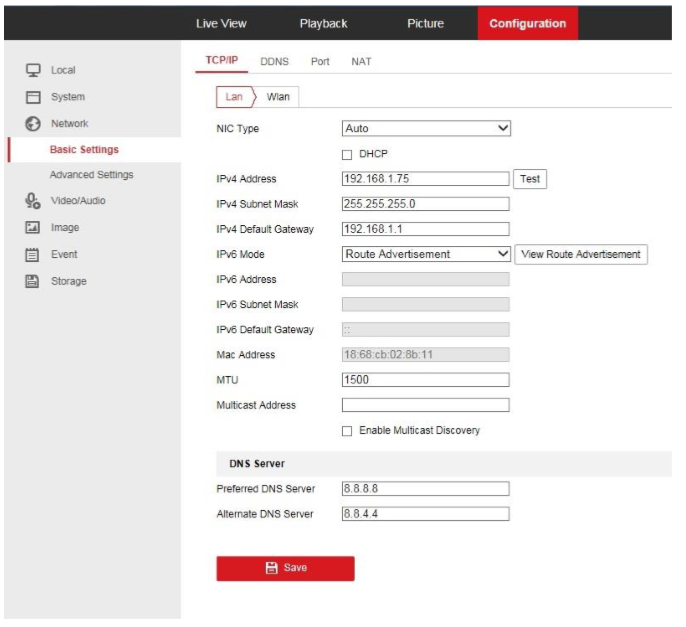Open Advanced Settings in sidebar
Screen dimensions: 686x627
coord(91,175)
